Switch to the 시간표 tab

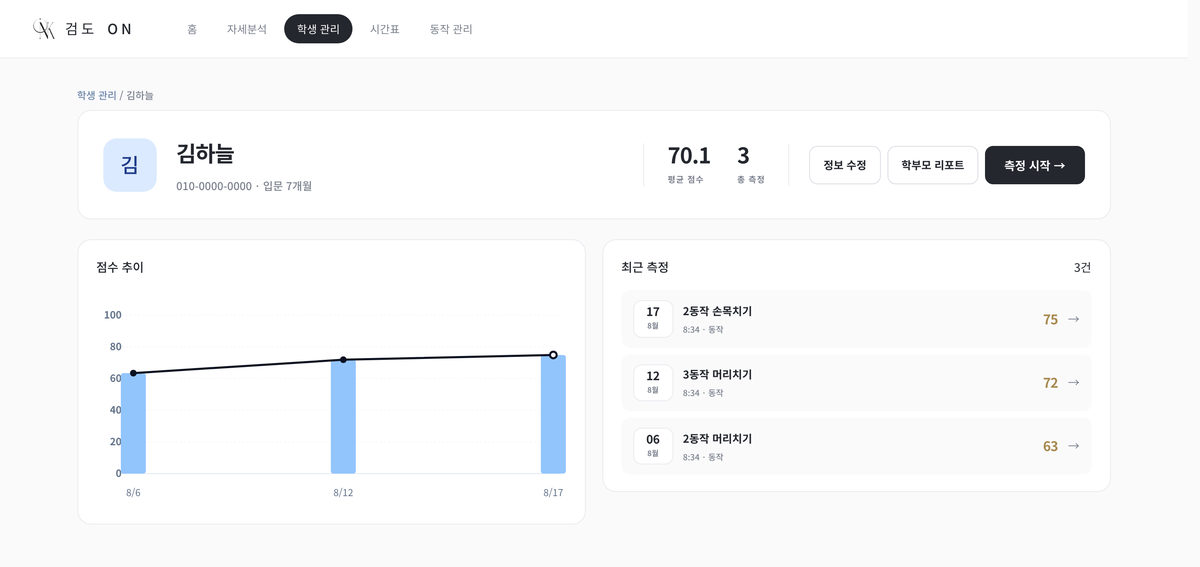385,29
